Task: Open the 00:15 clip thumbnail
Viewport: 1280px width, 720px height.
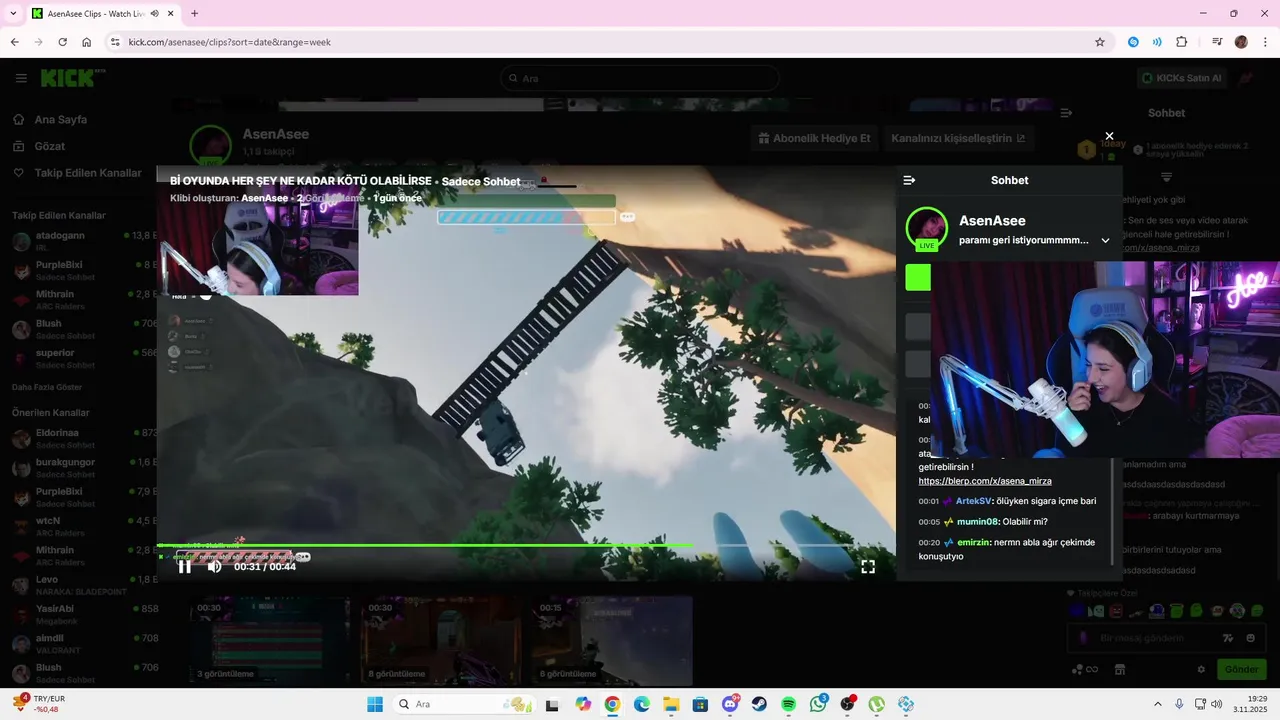Action: 612,641
